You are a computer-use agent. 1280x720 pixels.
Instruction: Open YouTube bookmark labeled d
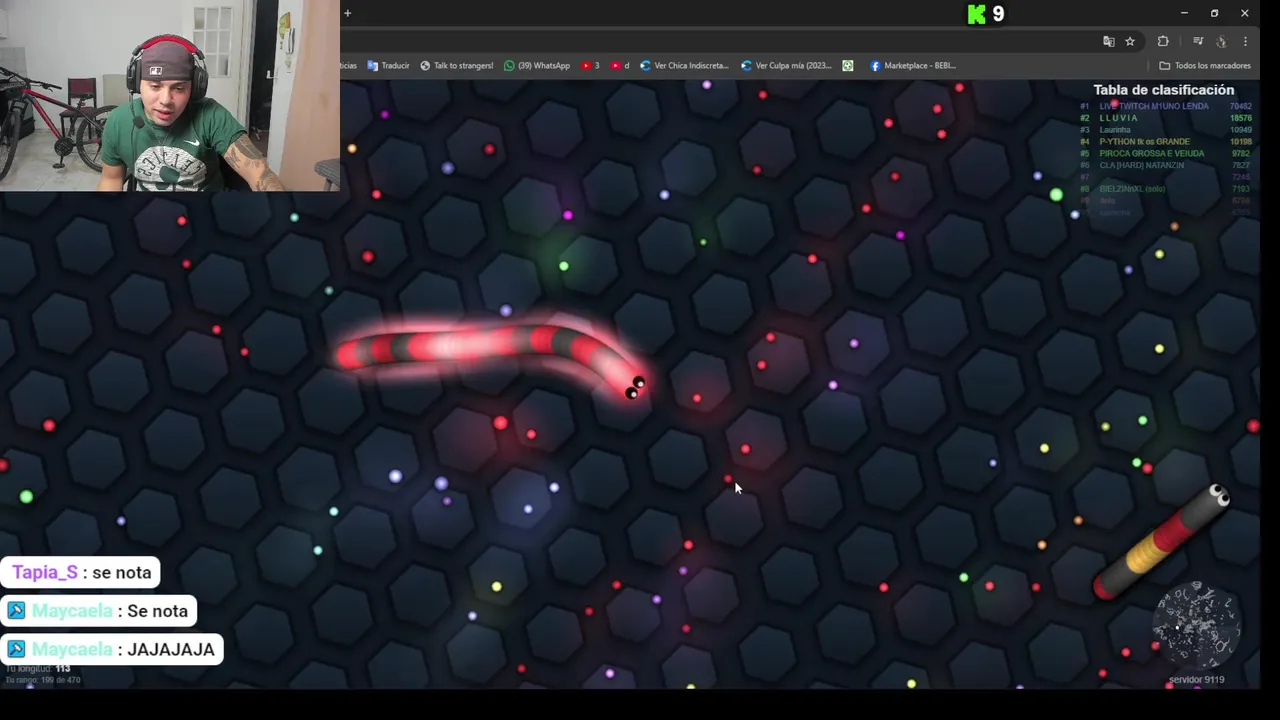pos(620,66)
